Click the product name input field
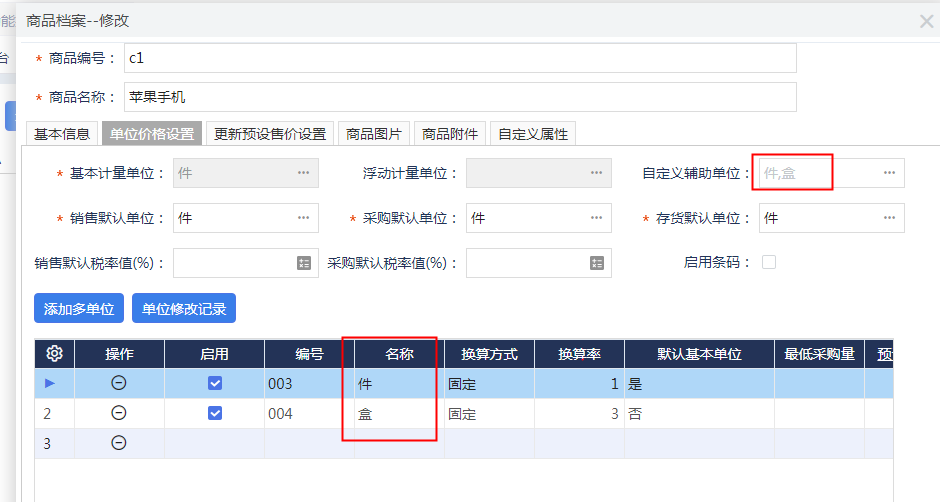 click(460, 97)
